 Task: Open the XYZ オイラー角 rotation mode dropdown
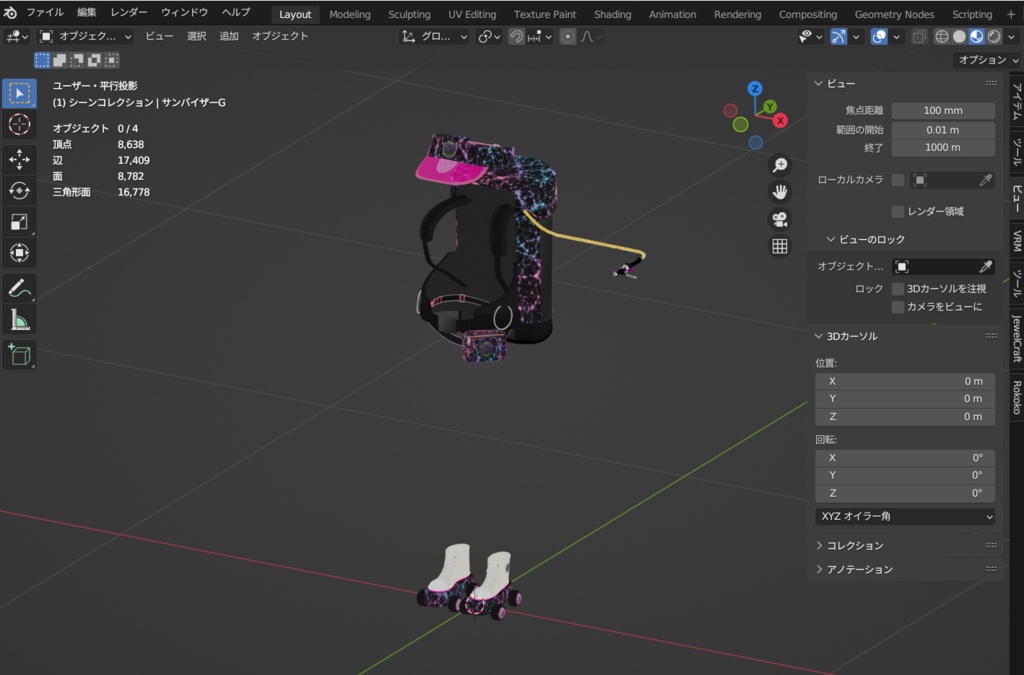(x=905, y=516)
